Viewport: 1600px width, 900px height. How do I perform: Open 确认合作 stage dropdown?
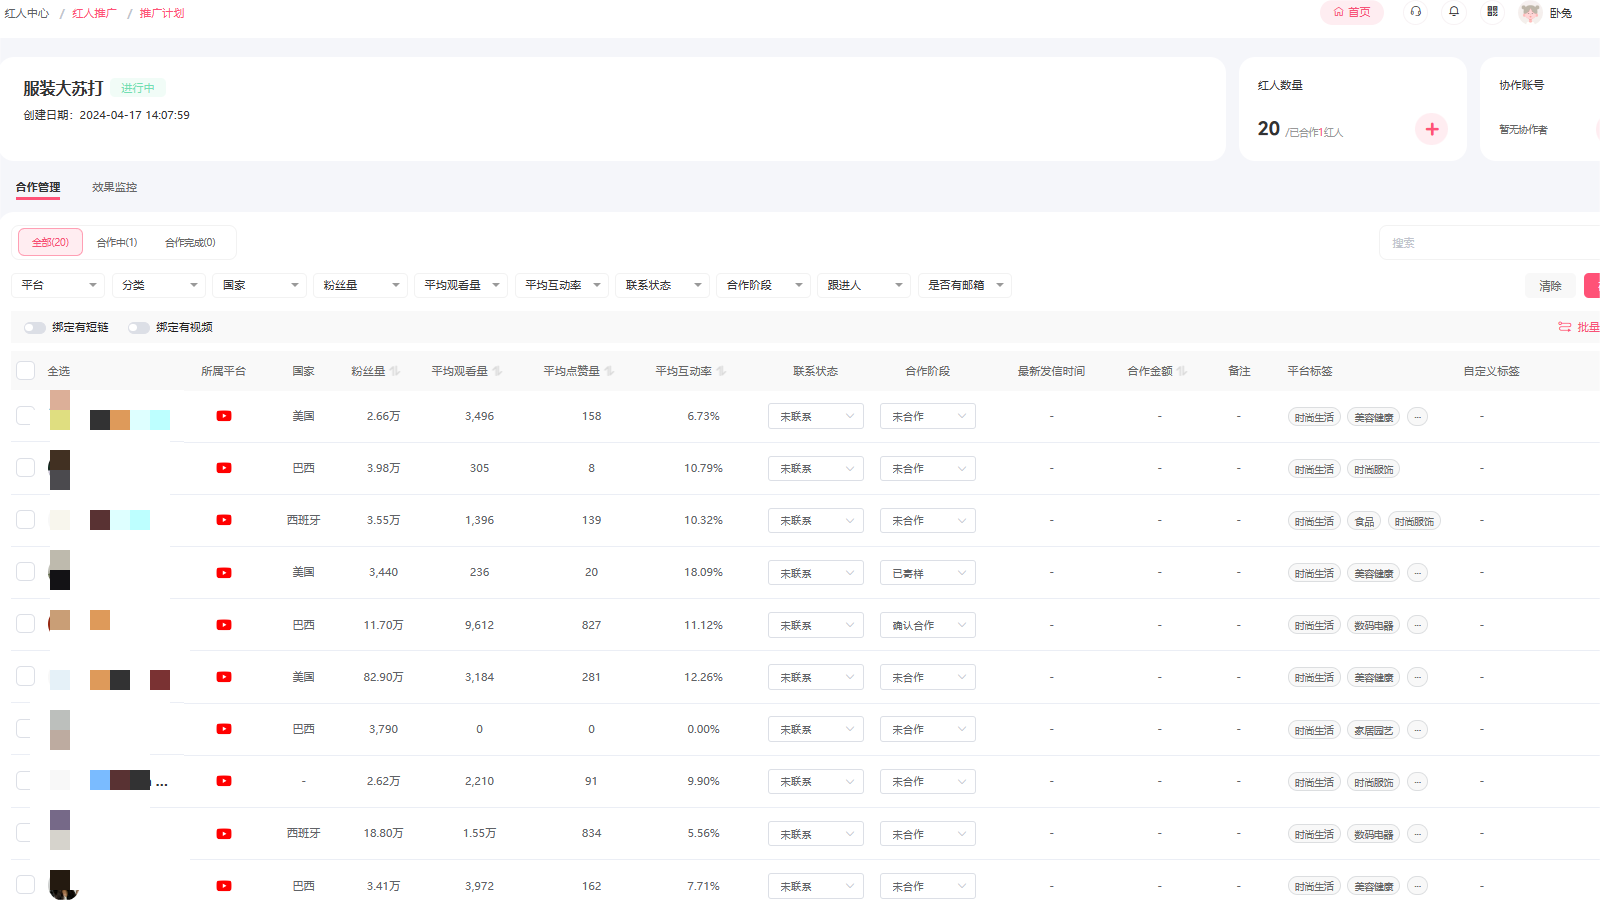(928, 625)
